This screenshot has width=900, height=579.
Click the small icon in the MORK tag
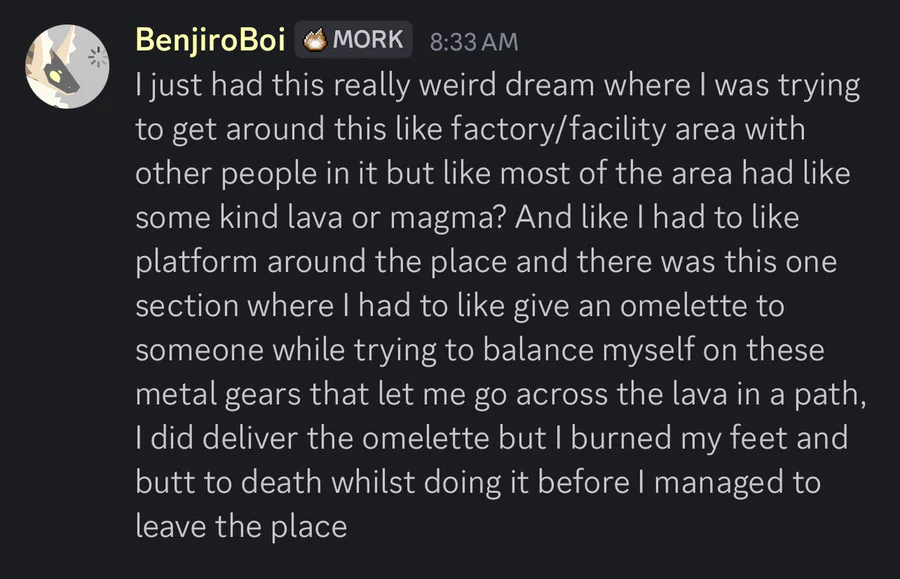pos(315,40)
